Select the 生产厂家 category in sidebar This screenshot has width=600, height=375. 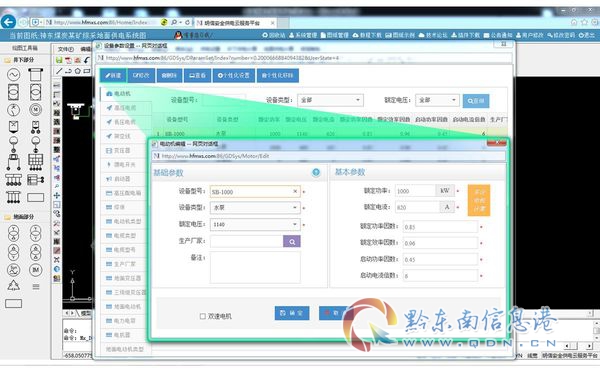(x=121, y=264)
